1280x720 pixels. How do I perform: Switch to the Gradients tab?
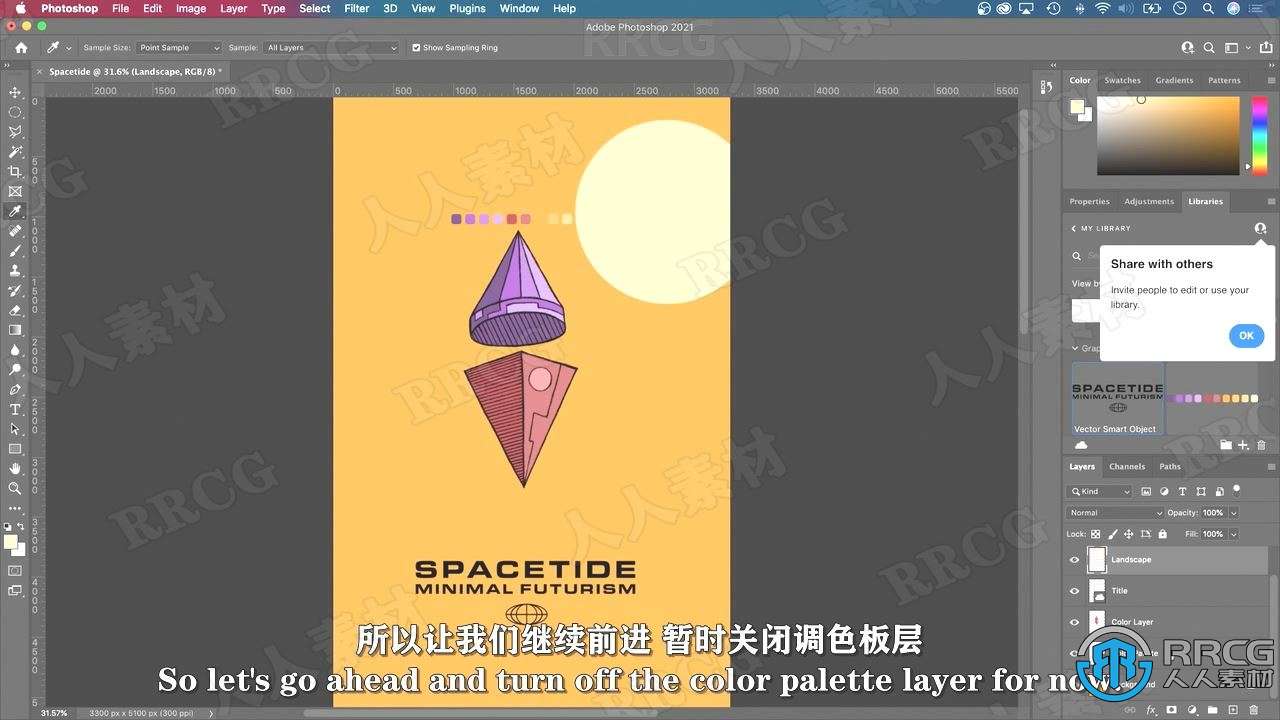1174,80
